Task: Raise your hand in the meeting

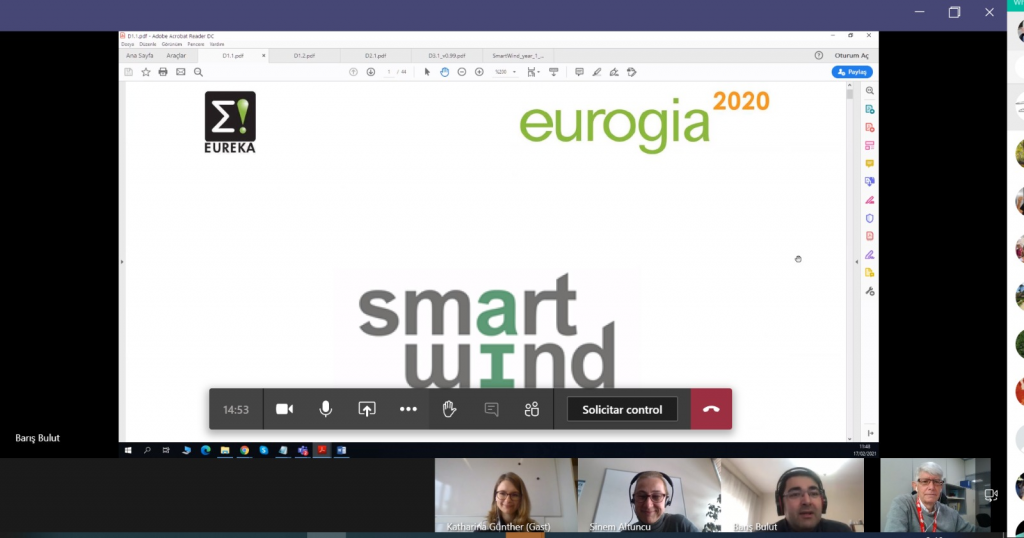Action: (450, 409)
